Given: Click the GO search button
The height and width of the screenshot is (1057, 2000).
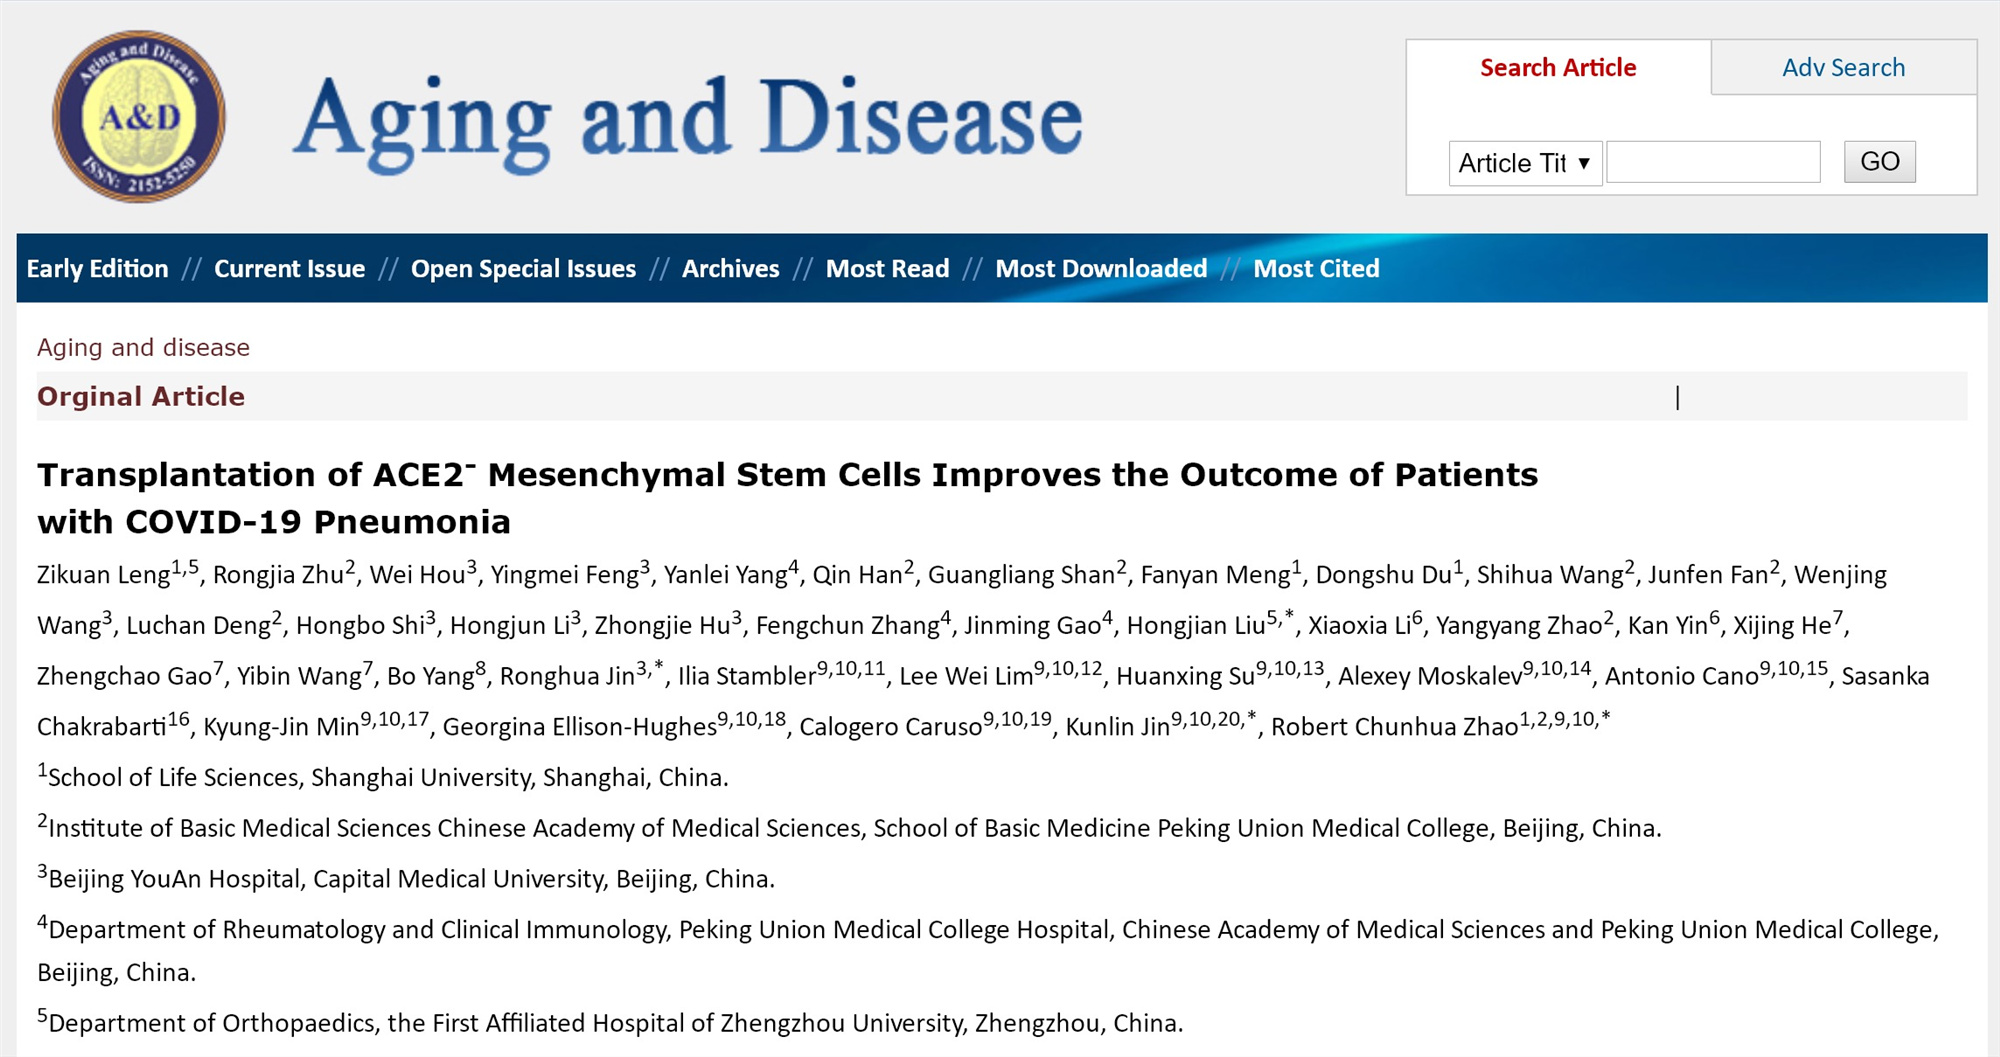Looking at the screenshot, I should 1879,162.
